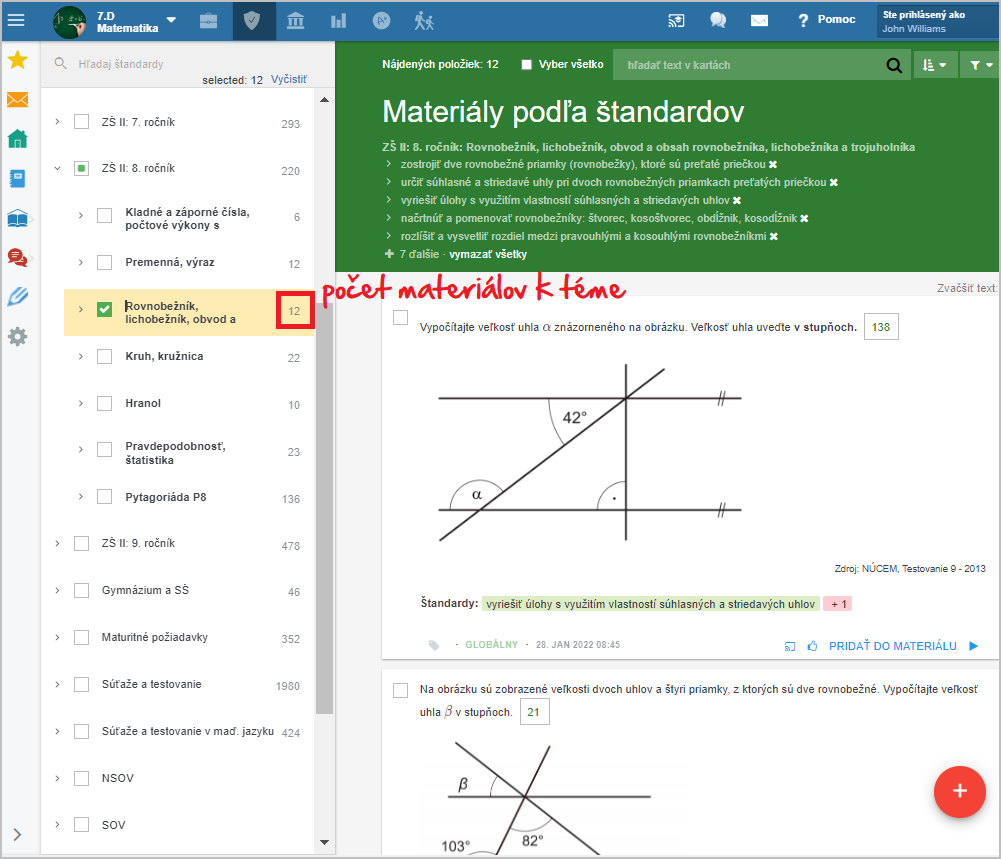Open the sort order dropdown
The image size is (1001, 859).
pos(935,65)
